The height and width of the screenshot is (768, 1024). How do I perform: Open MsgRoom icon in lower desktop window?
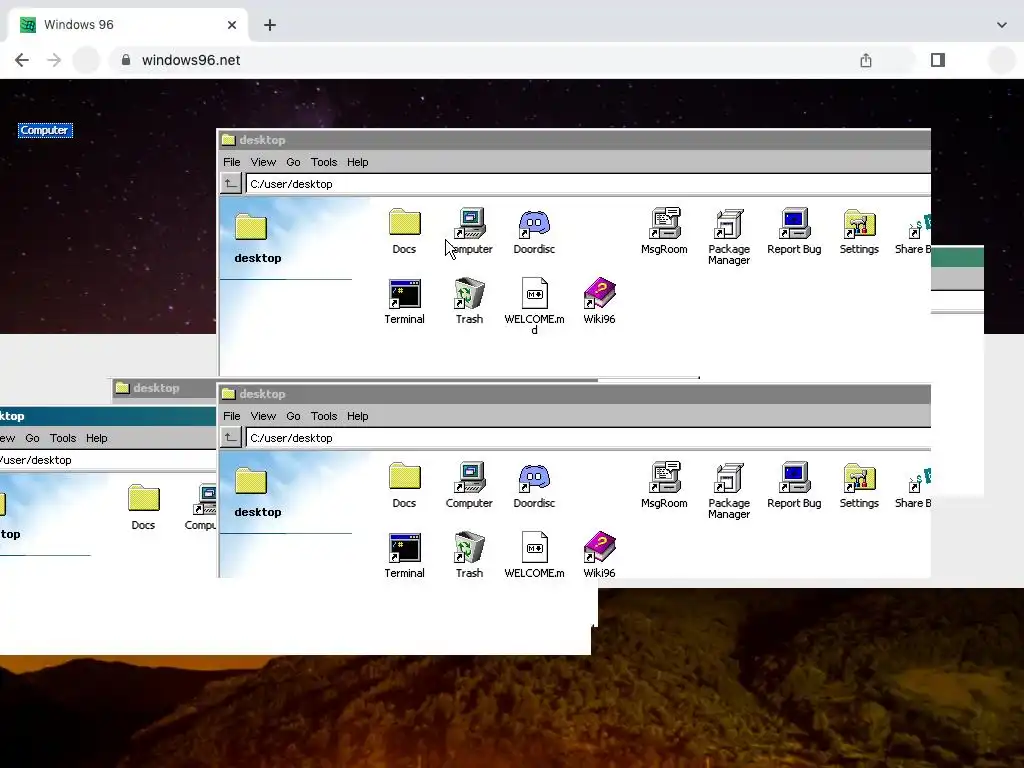point(664,485)
